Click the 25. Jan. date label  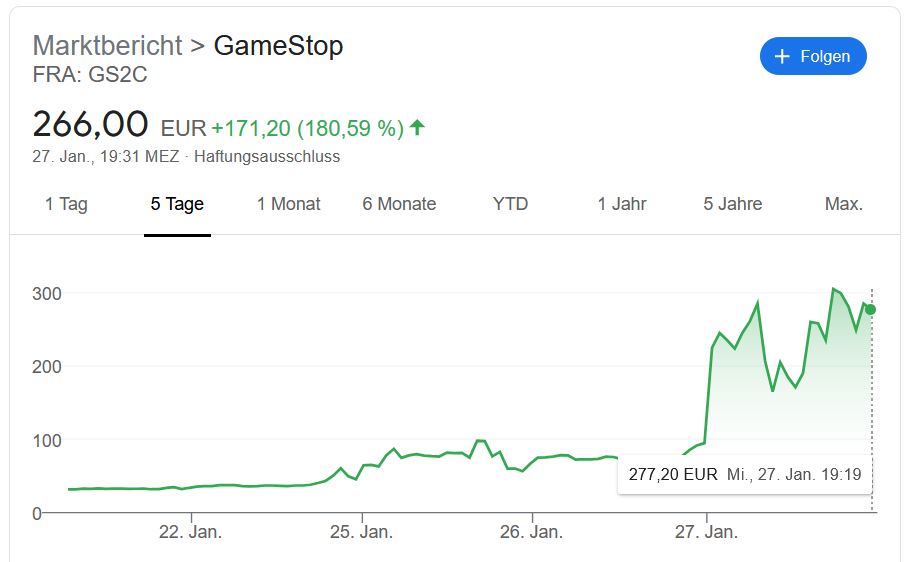point(362,532)
